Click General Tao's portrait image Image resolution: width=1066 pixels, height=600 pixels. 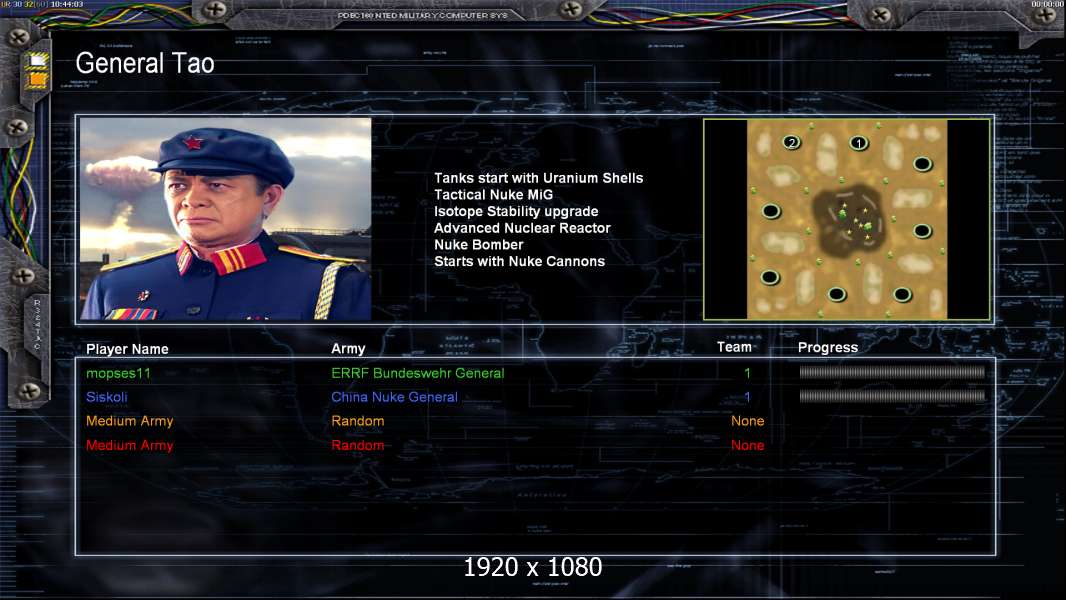[x=226, y=219]
